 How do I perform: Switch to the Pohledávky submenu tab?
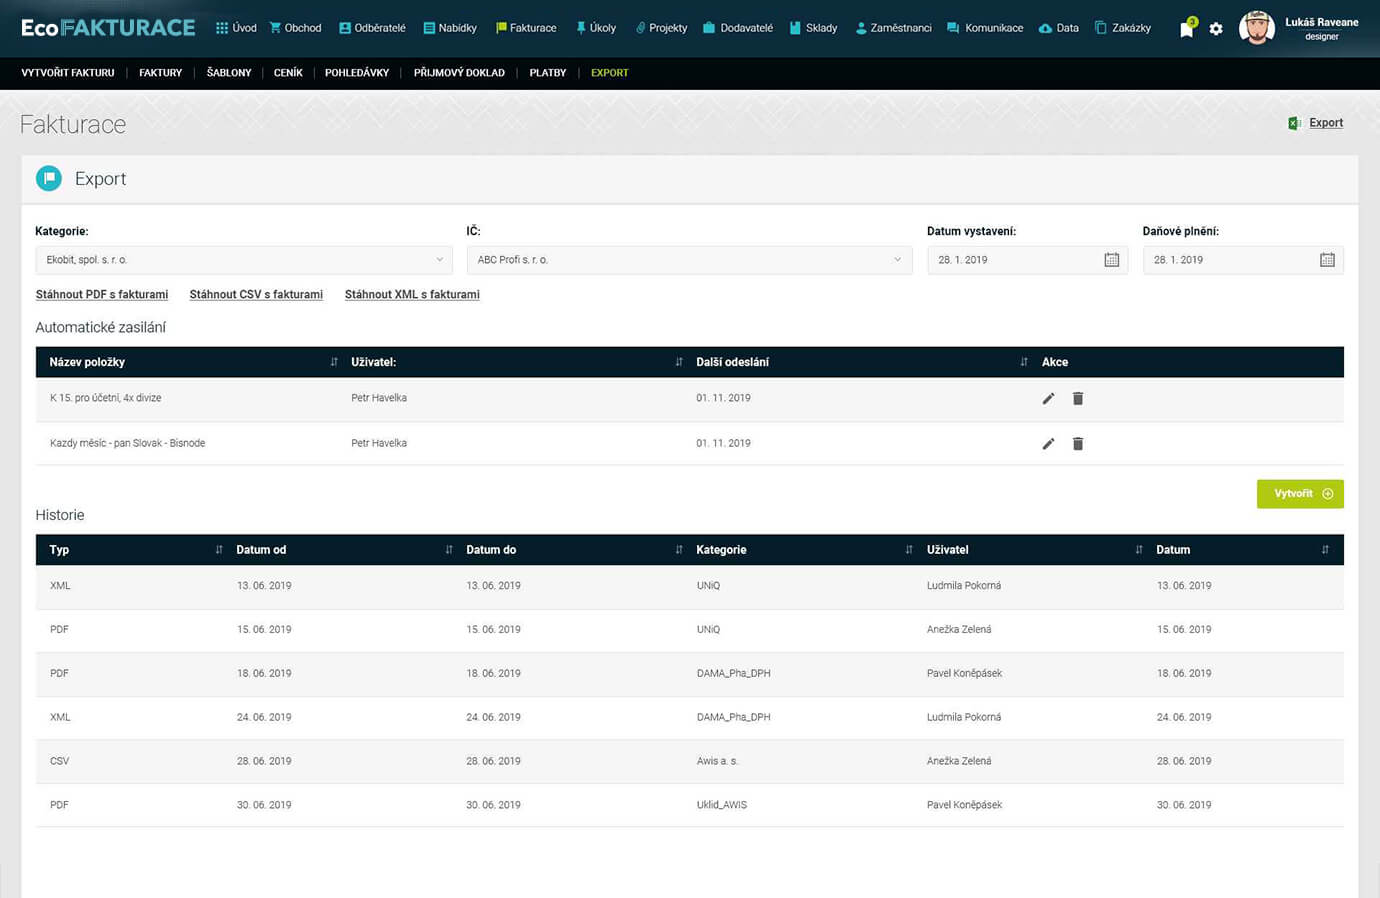pyautogui.click(x=357, y=73)
